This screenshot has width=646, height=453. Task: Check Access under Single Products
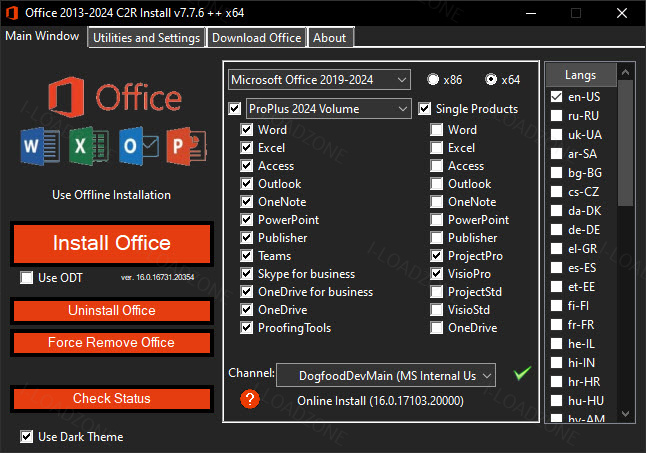click(x=436, y=166)
